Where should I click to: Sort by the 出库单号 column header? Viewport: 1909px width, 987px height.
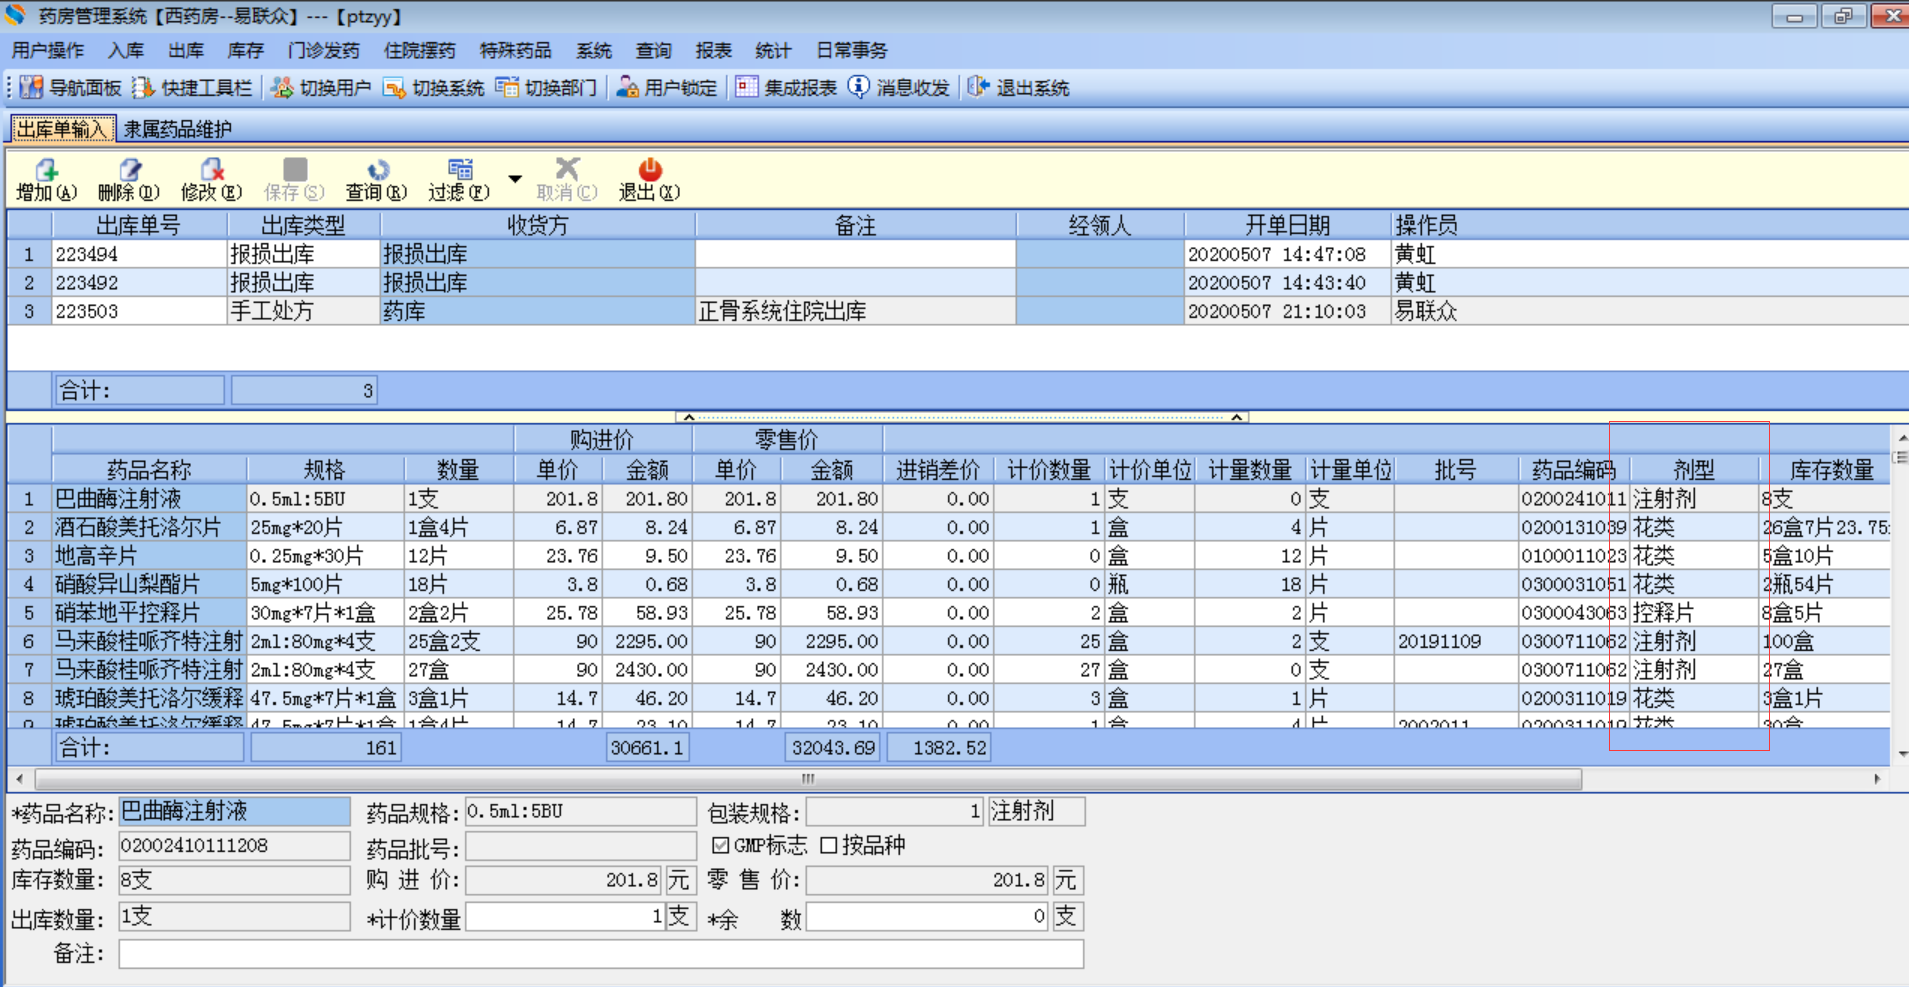coord(139,225)
